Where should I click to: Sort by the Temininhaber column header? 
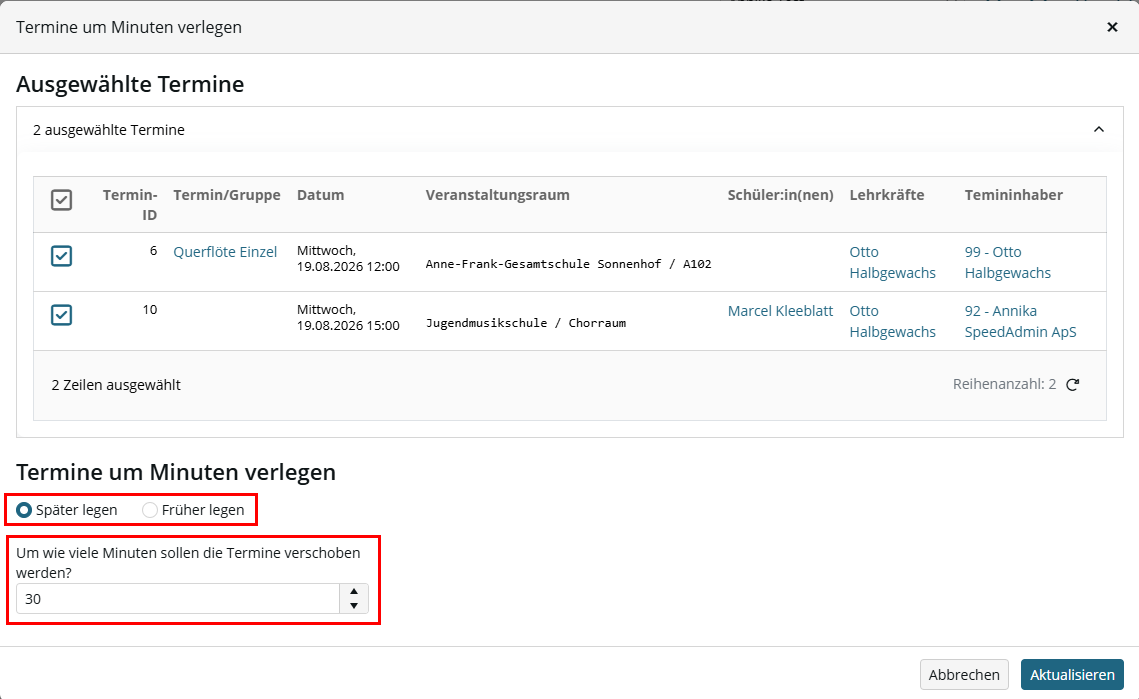click(x=1013, y=195)
